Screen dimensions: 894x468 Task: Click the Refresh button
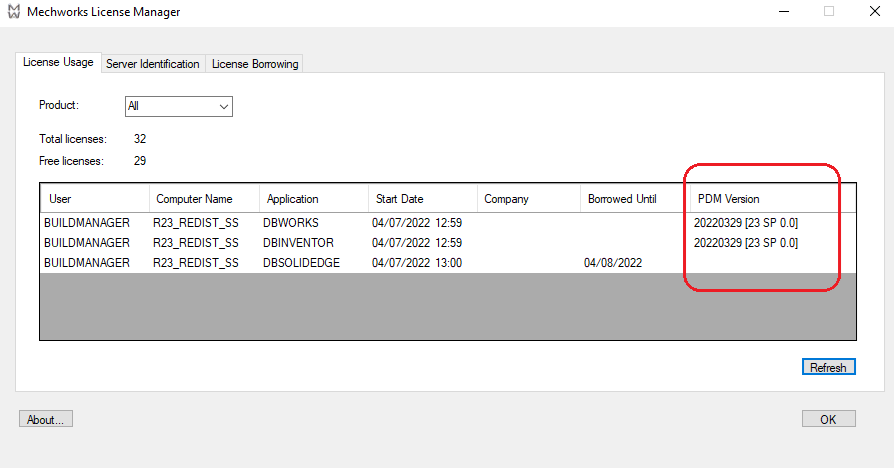pos(828,367)
